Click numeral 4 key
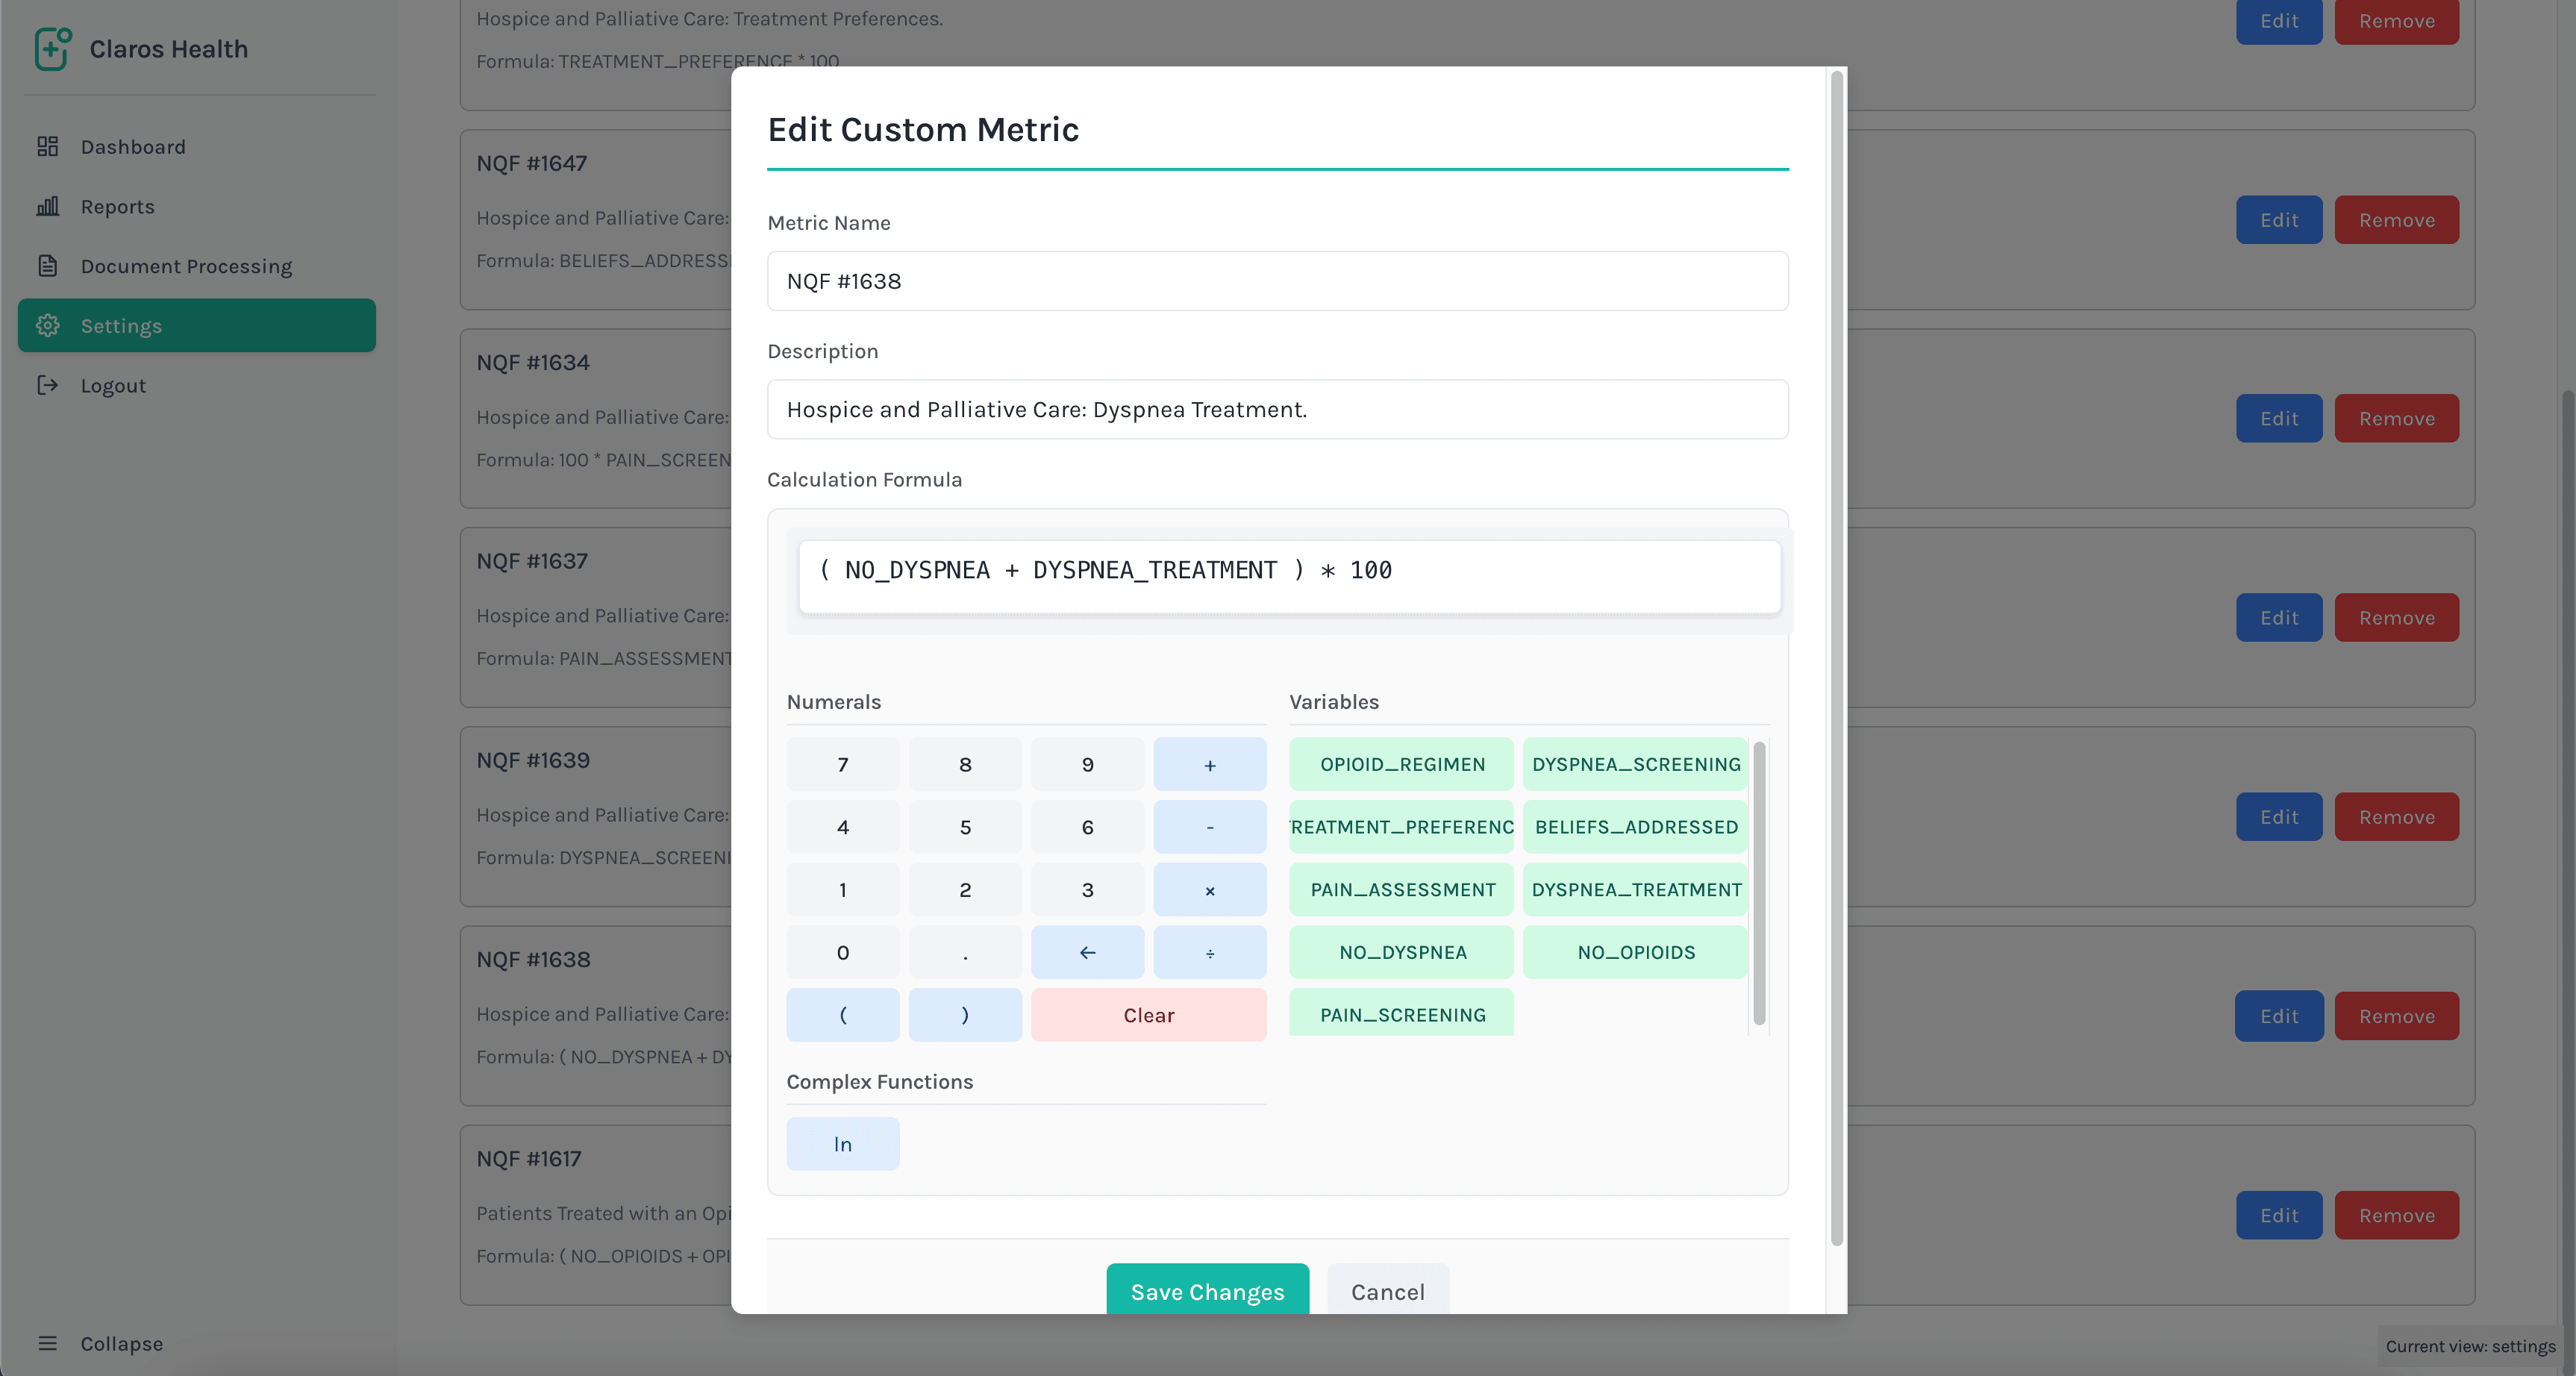 pos(842,827)
